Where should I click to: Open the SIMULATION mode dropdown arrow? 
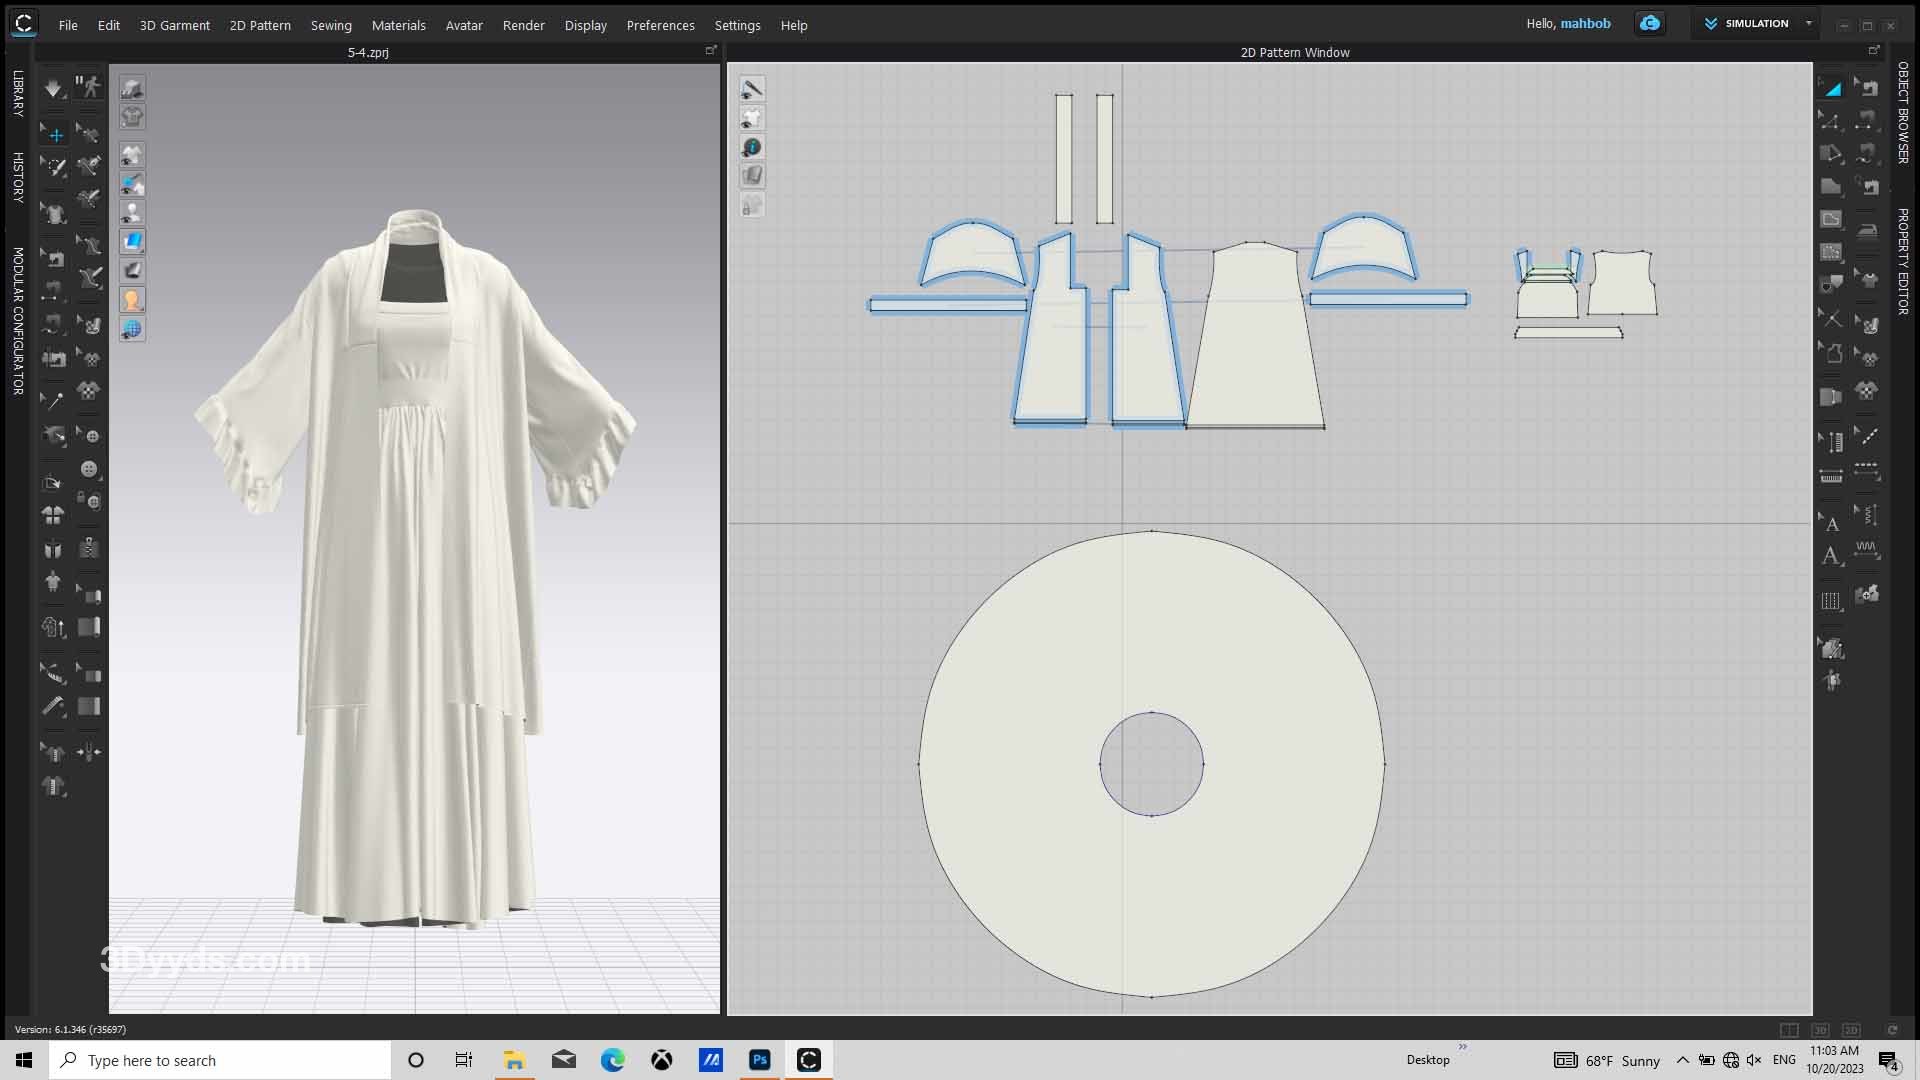click(x=1808, y=24)
